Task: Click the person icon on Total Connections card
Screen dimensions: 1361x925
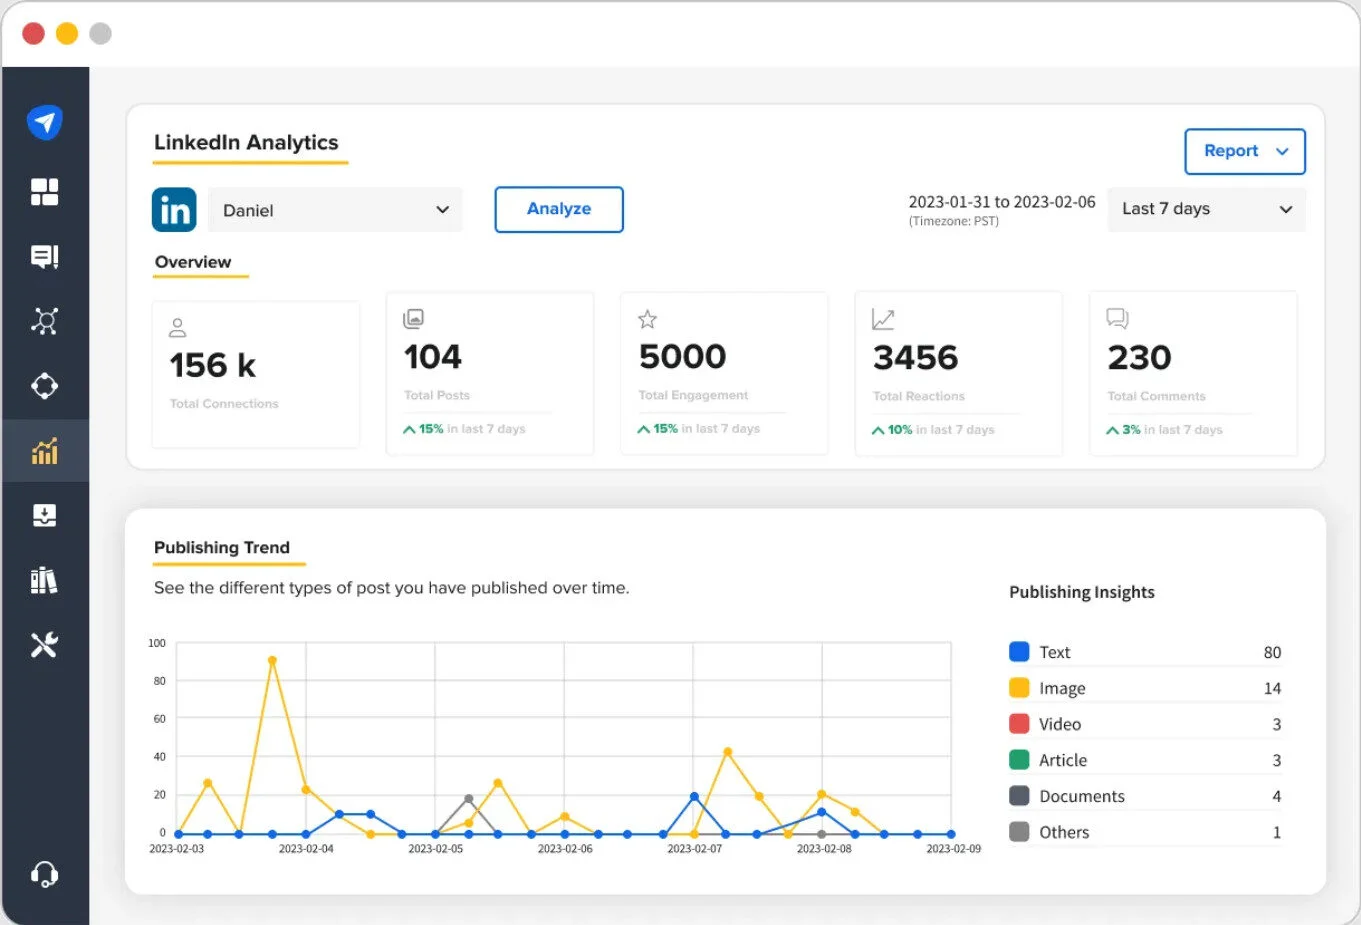Action: (x=178, y=327)
